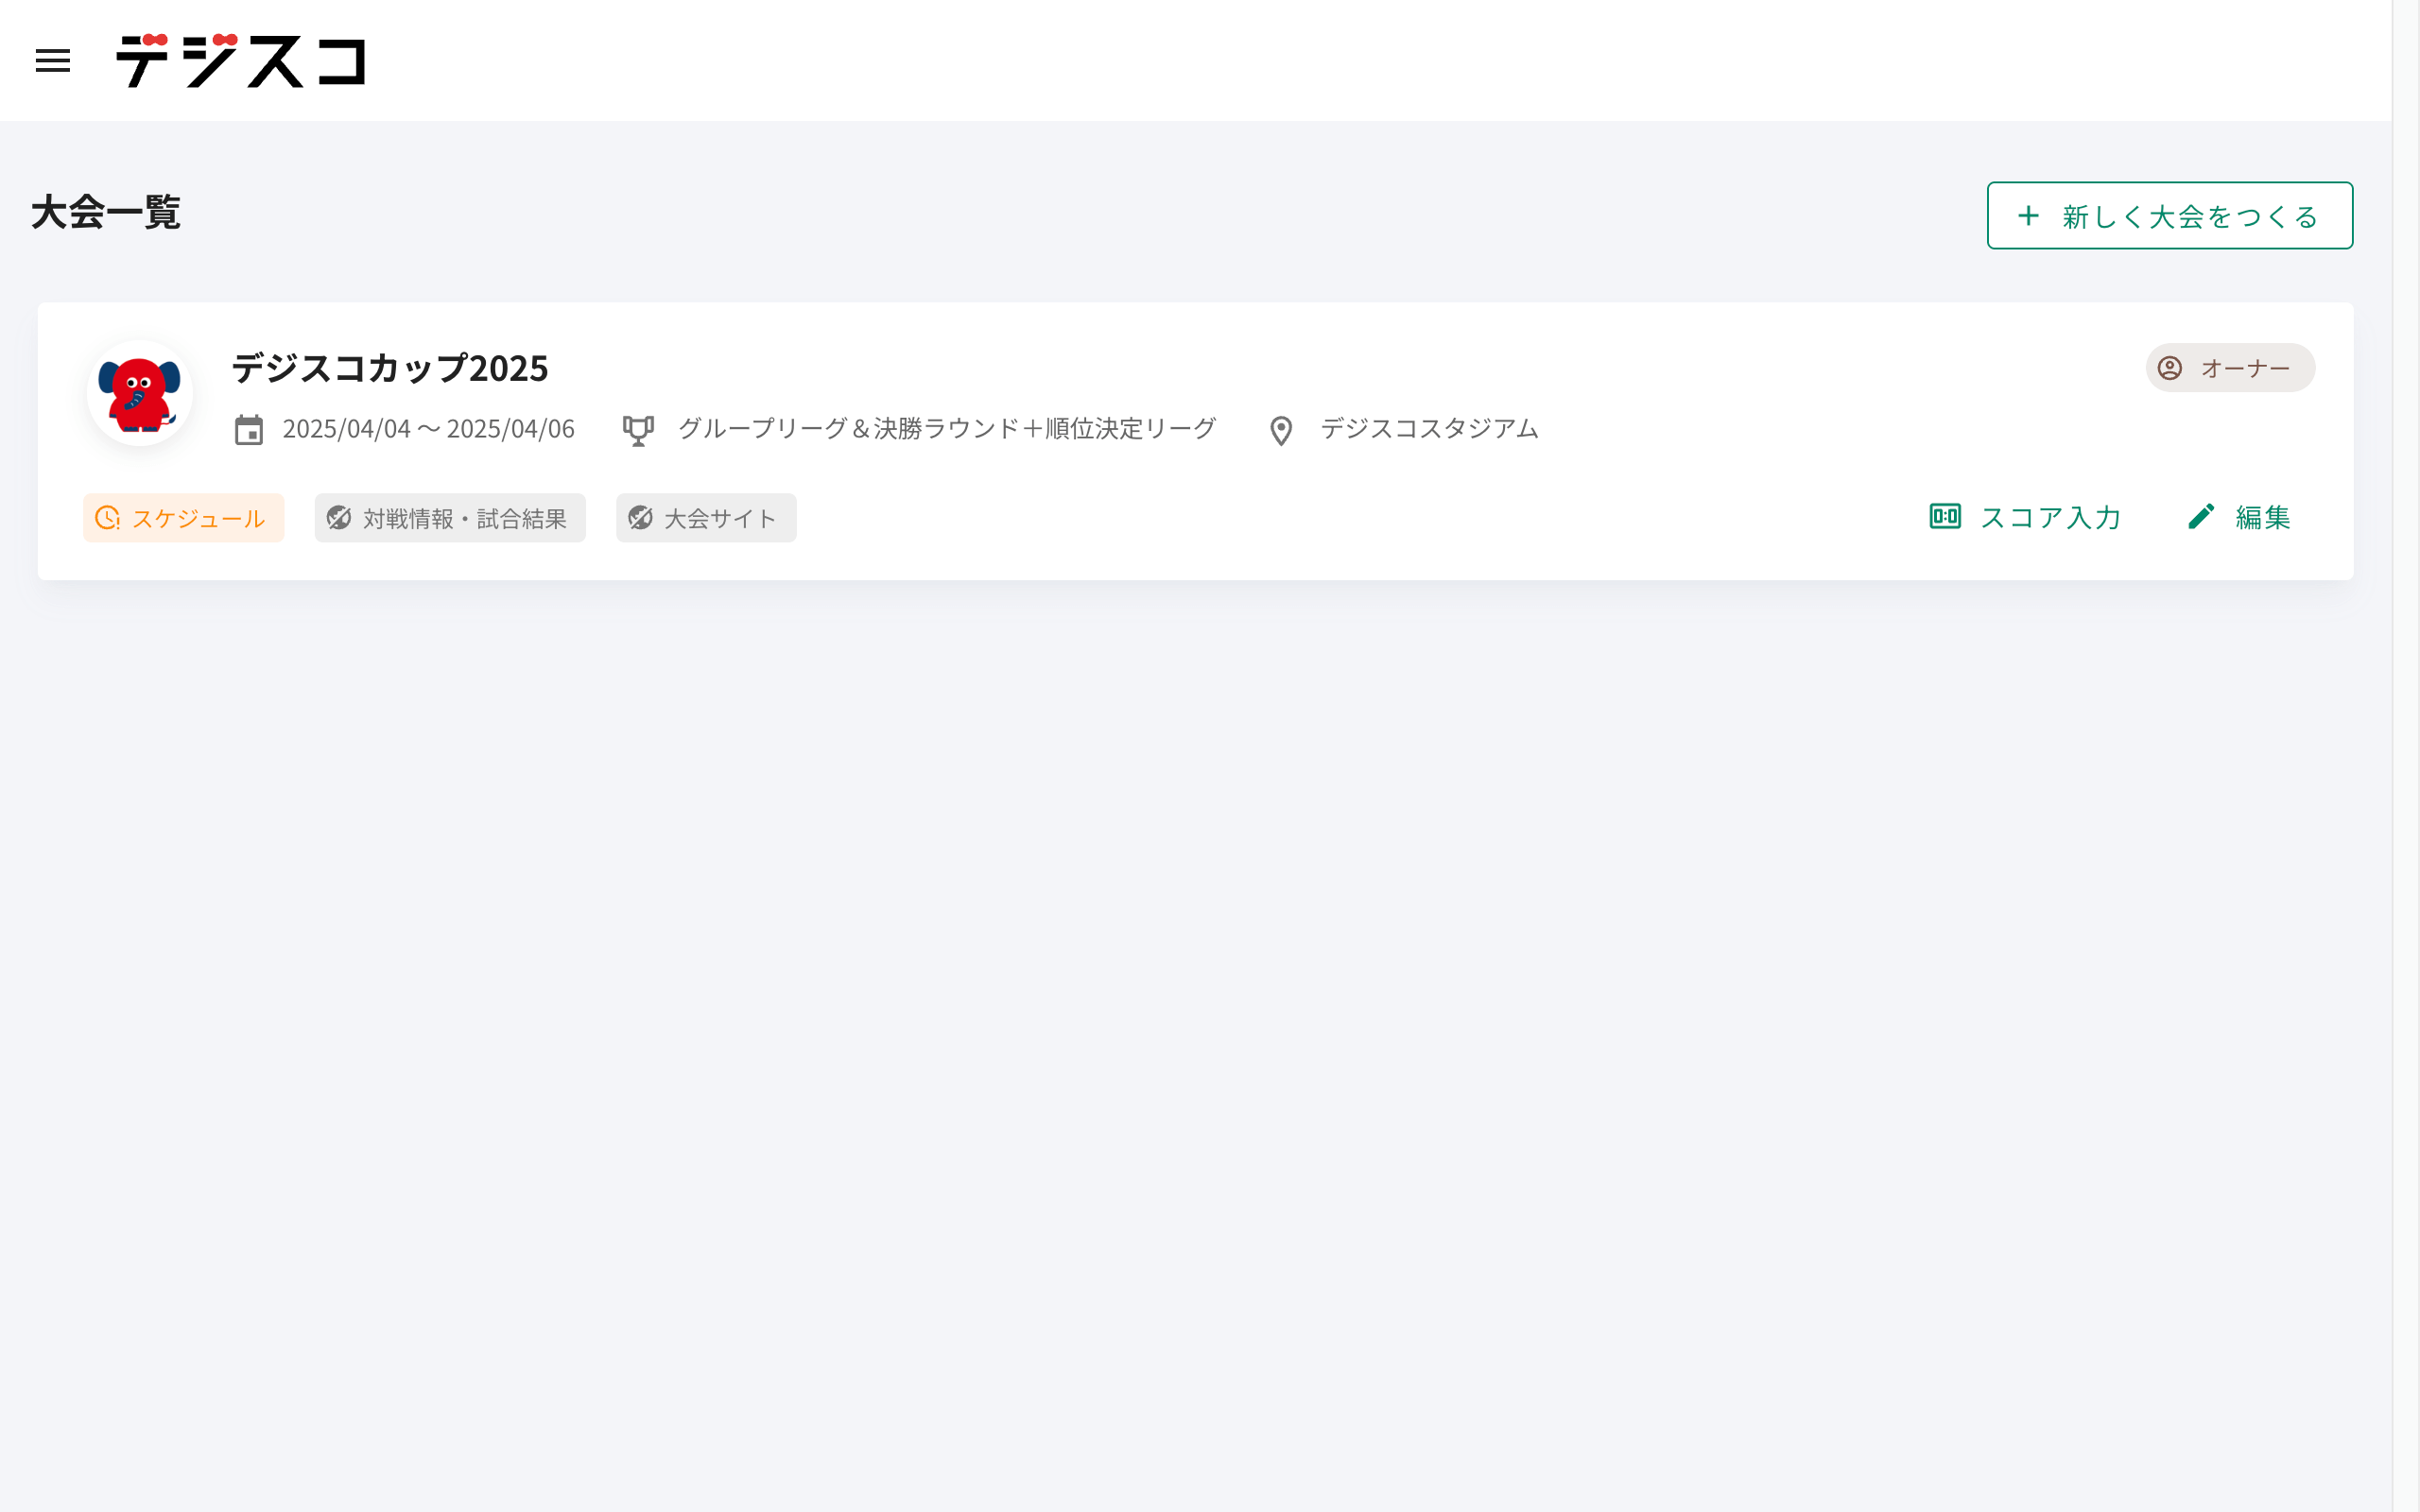Viewport: 2420px width, 1512px height.
Task: Click the red elephant tournament thumbnail
Action: point(140,393)
